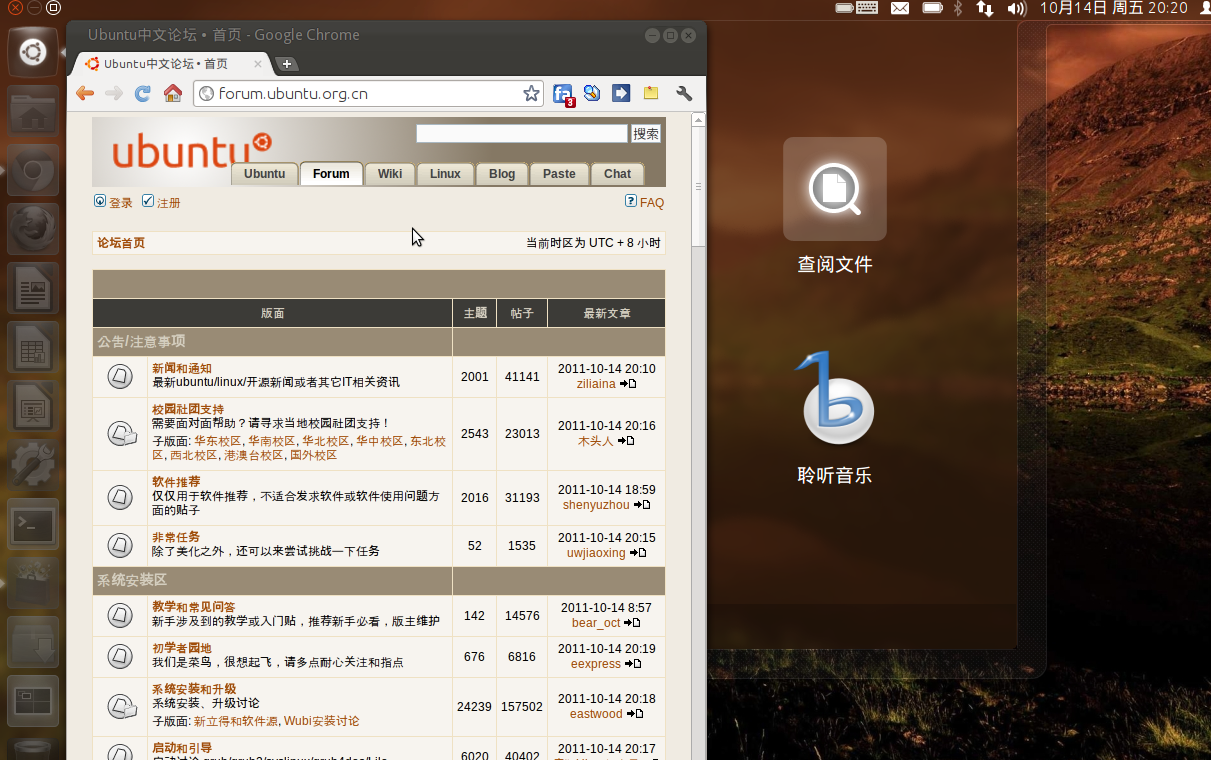The image size is (1211, 760).
Task: Open the FAQ link
Action: point(652,203)
